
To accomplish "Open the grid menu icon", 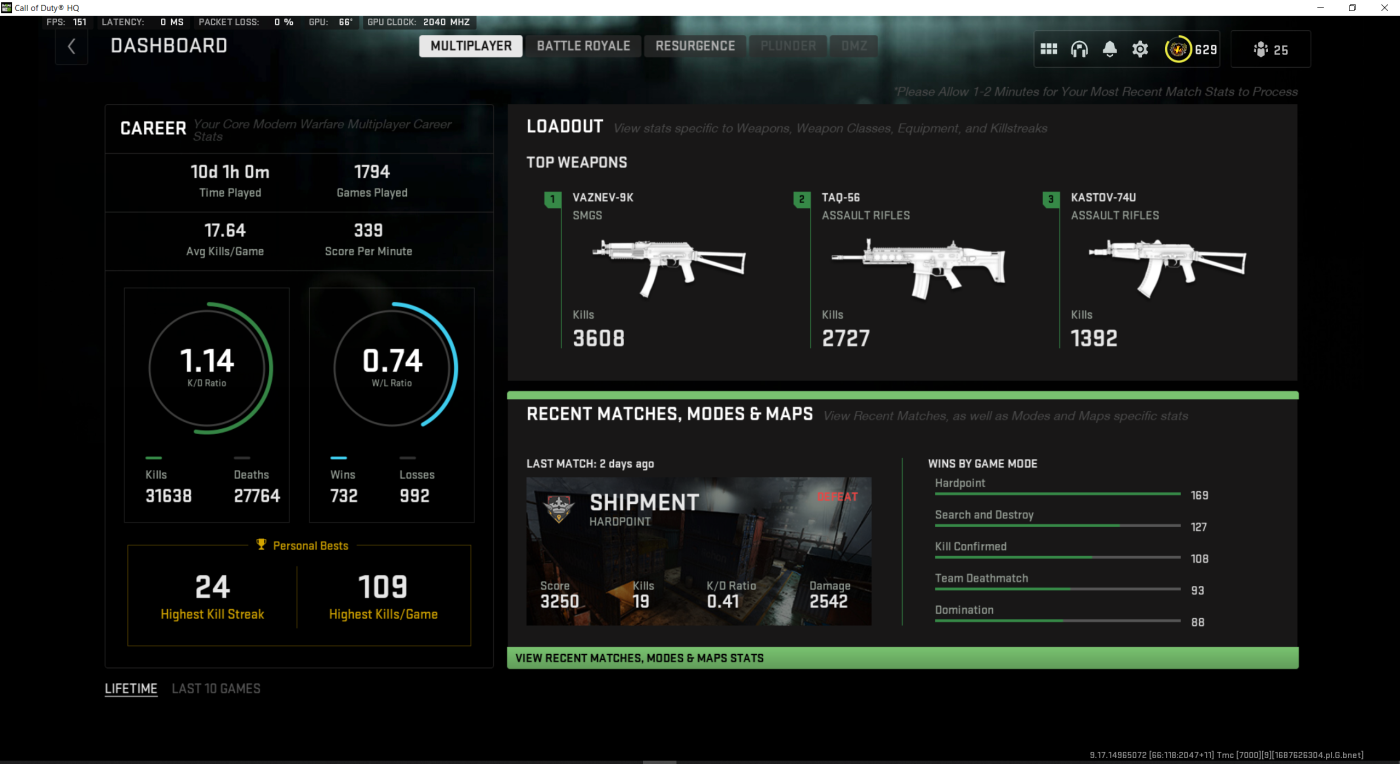I will [x=1049, y=49].
